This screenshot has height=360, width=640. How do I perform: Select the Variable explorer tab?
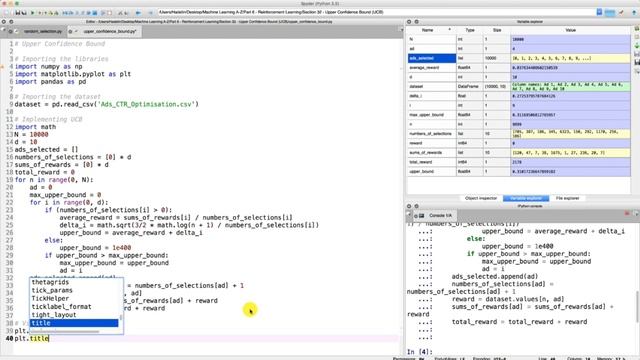[x=526, y=198]
